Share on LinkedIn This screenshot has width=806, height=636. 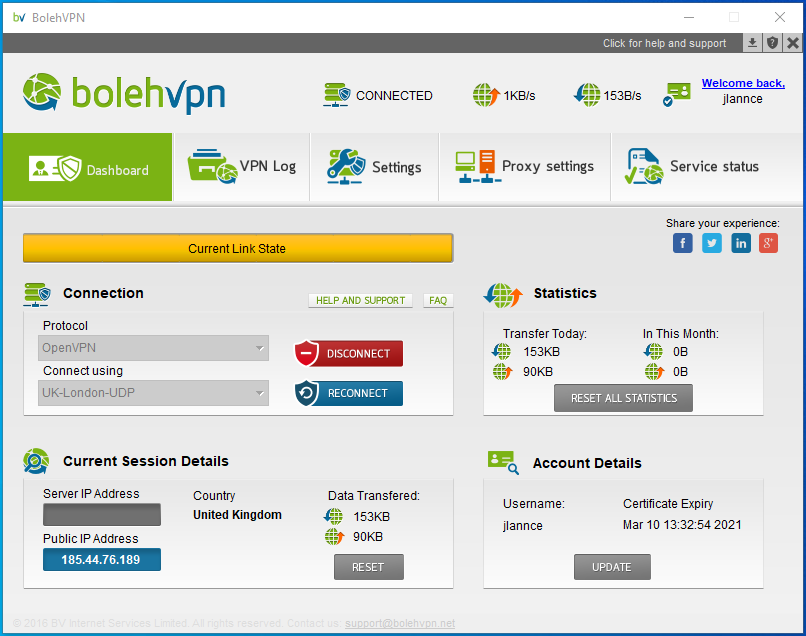pyautogui.click(x=741, y=243)
